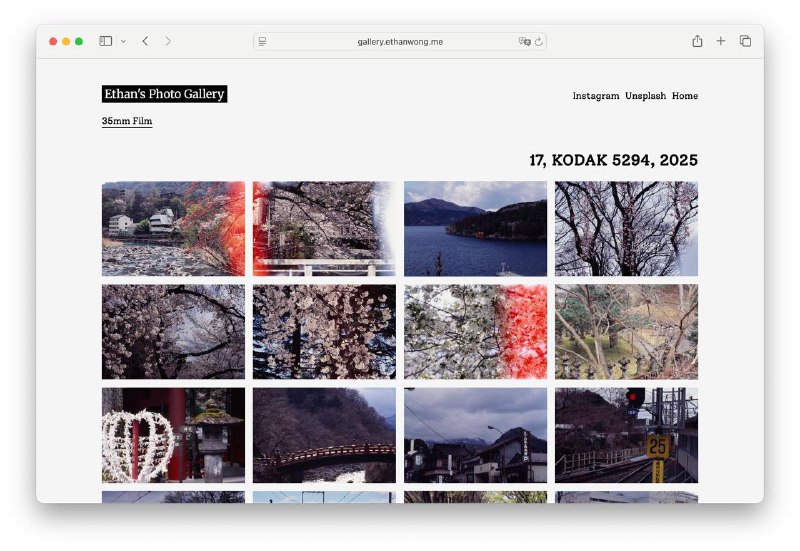View the red arched bridge photo

click(324, 435)
